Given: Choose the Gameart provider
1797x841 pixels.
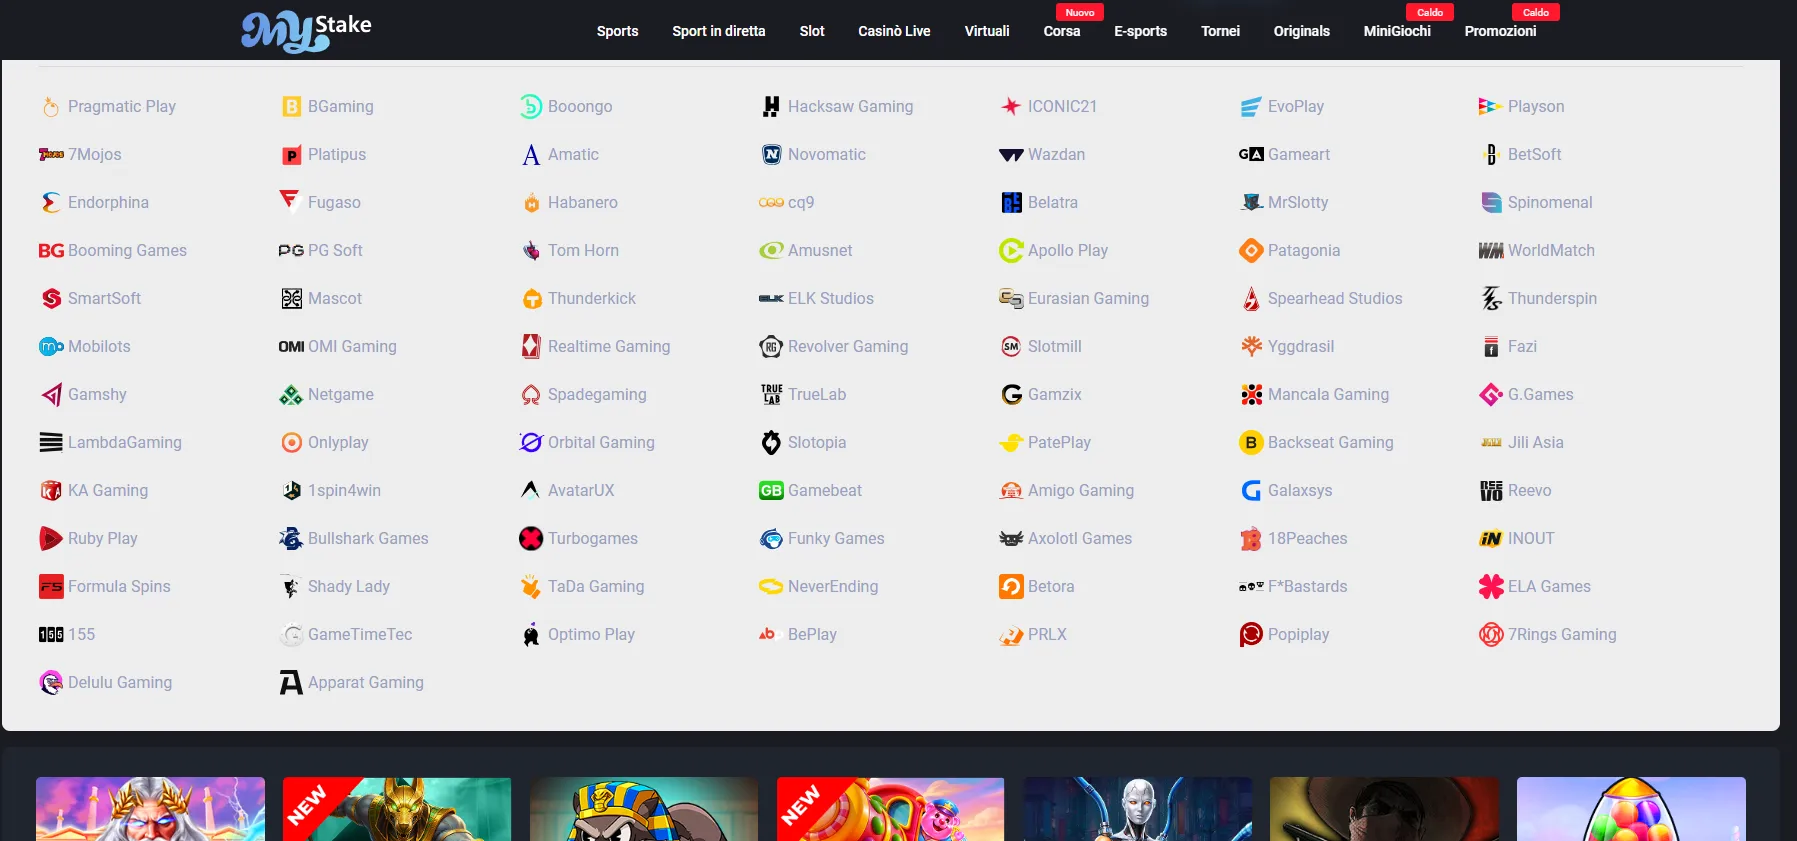Looking at the screenshot, I should point(1284,154).
